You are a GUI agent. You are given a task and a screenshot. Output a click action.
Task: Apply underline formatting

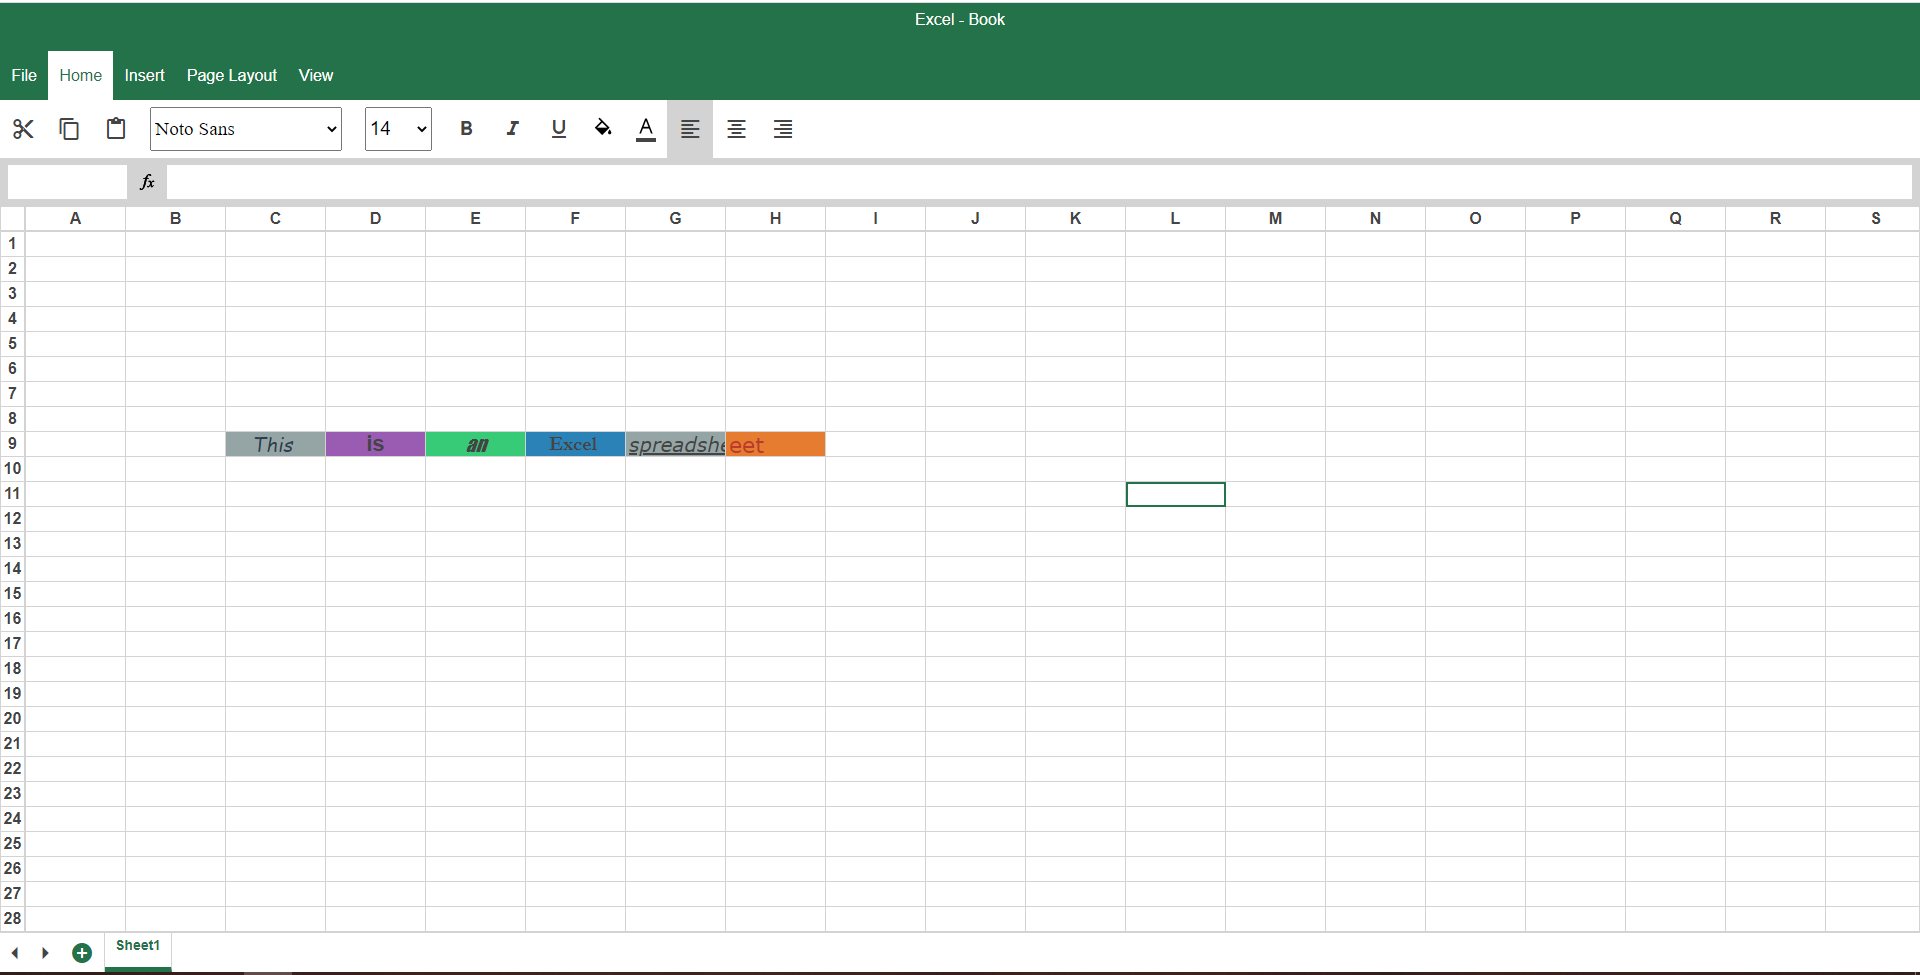coord(558,129)
